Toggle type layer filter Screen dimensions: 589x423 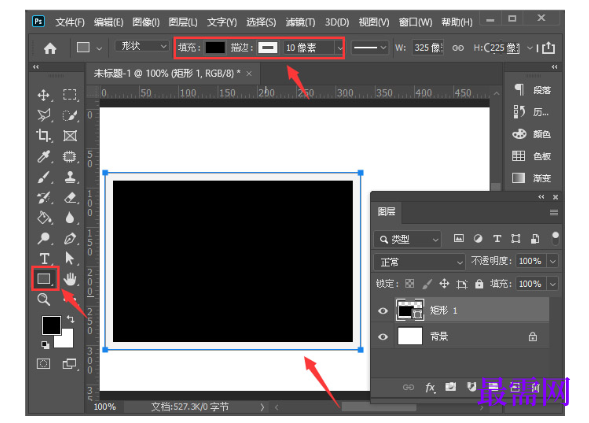click(497, 239)
